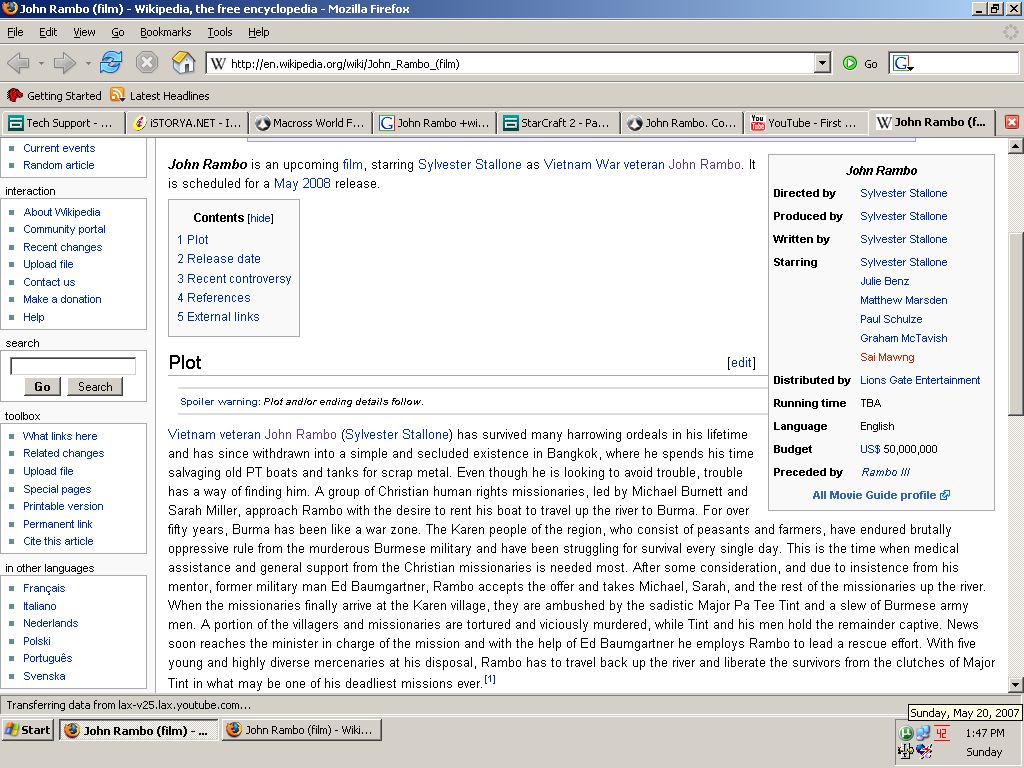Screen dimensions: 1024x768
Task: Close the current tab with red X
Action: pyautogui.click(x=1012, y=122)
